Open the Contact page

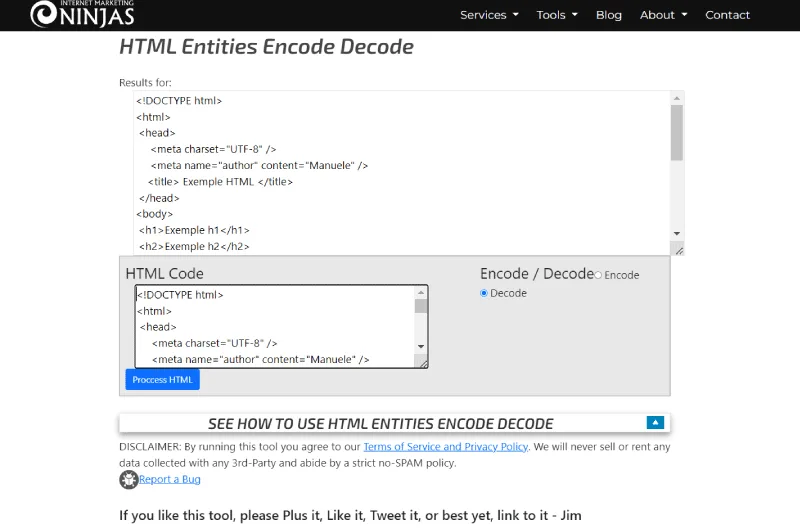727,15
